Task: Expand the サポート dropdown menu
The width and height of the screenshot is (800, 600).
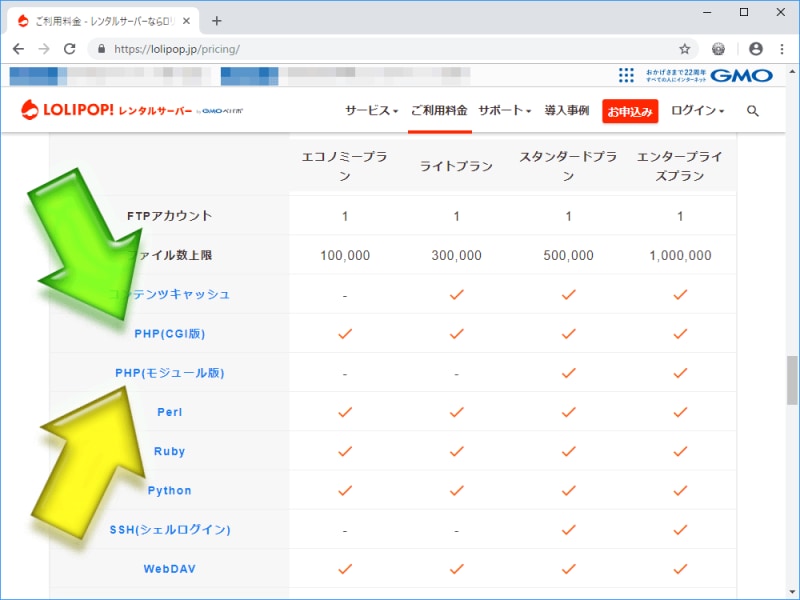Action: point(505,110)
